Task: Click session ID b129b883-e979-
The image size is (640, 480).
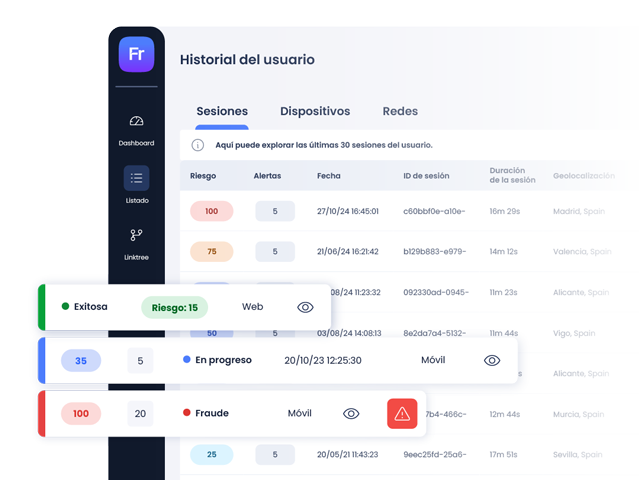Action: [434, 251]
